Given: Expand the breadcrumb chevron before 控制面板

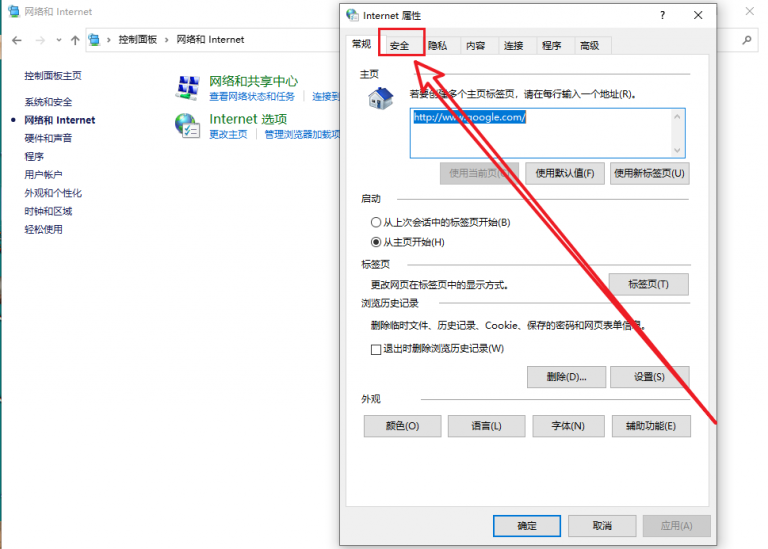Looking at the screenshot, I should [x=109, y=40].
